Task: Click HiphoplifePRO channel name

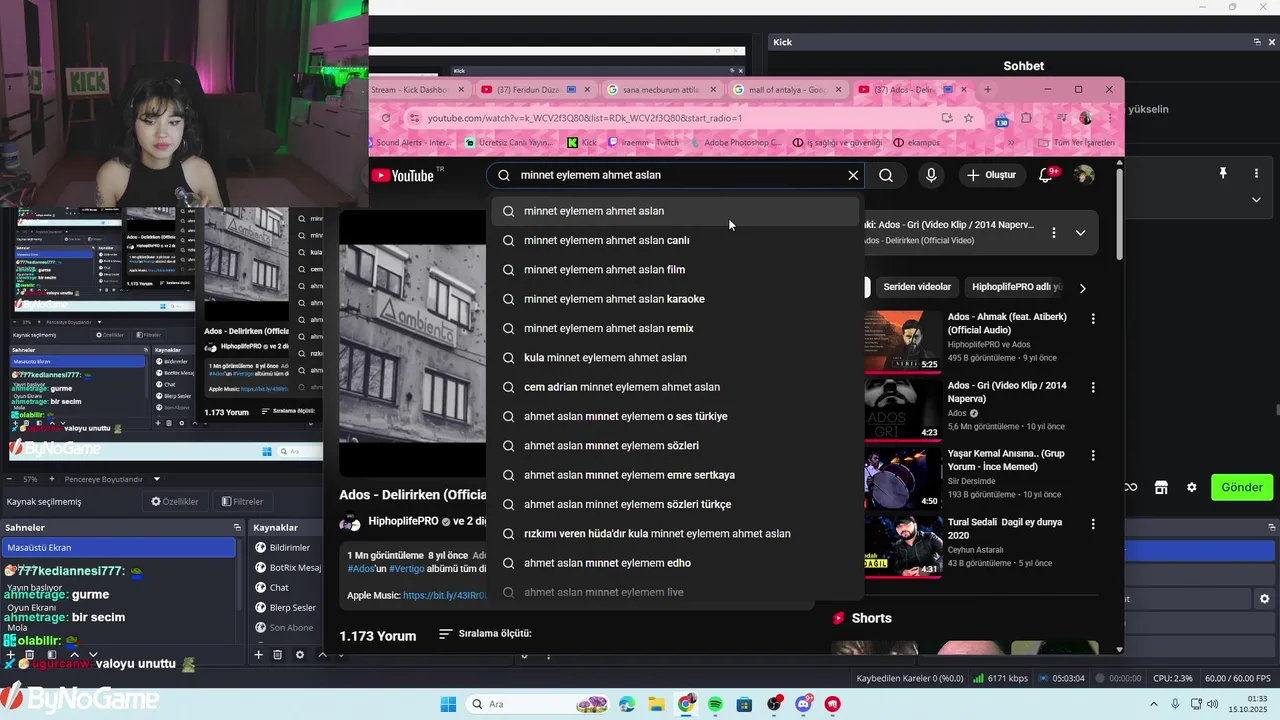Action: [x=403, y=521]
